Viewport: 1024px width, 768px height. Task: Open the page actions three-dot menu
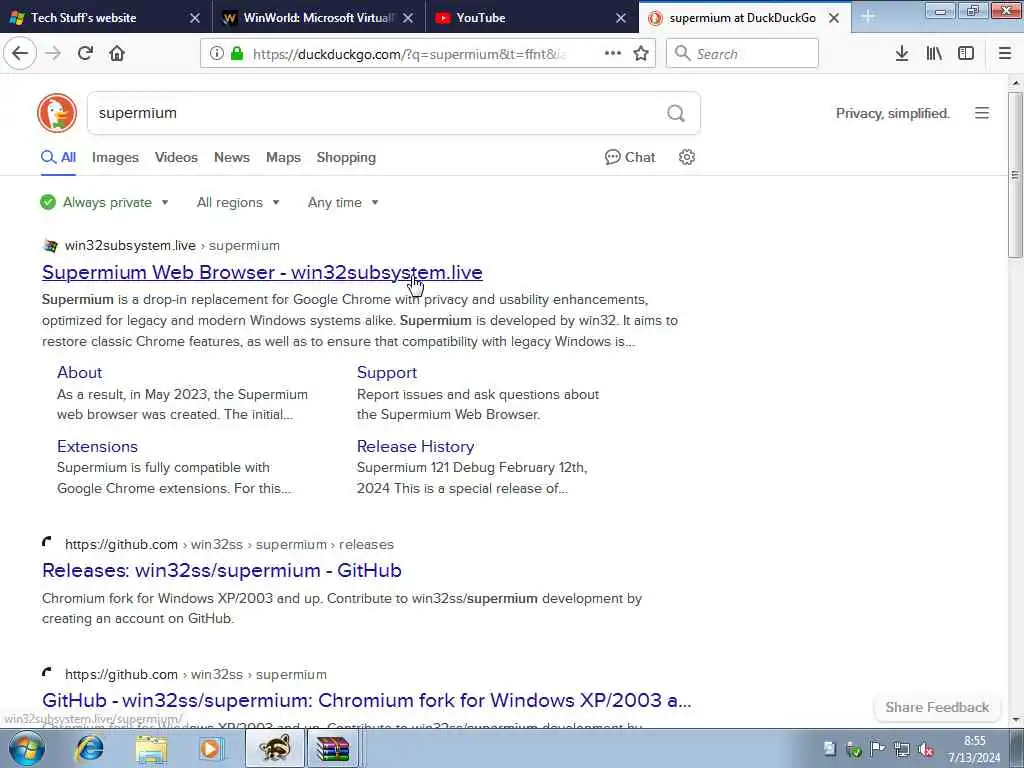613,54
